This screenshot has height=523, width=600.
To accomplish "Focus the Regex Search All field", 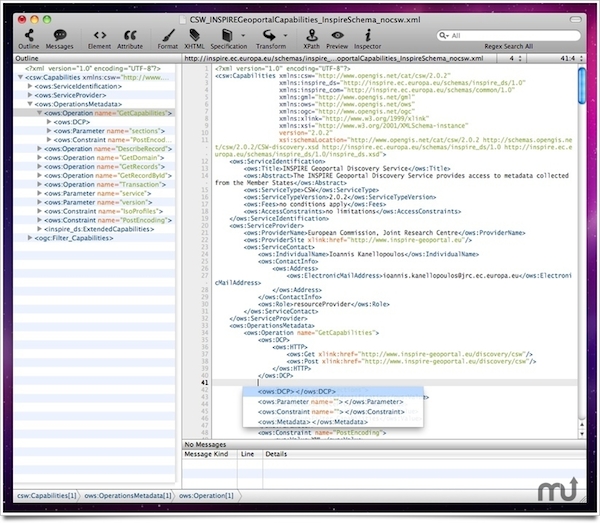I will pyautogui.click(x=509, y=36).
